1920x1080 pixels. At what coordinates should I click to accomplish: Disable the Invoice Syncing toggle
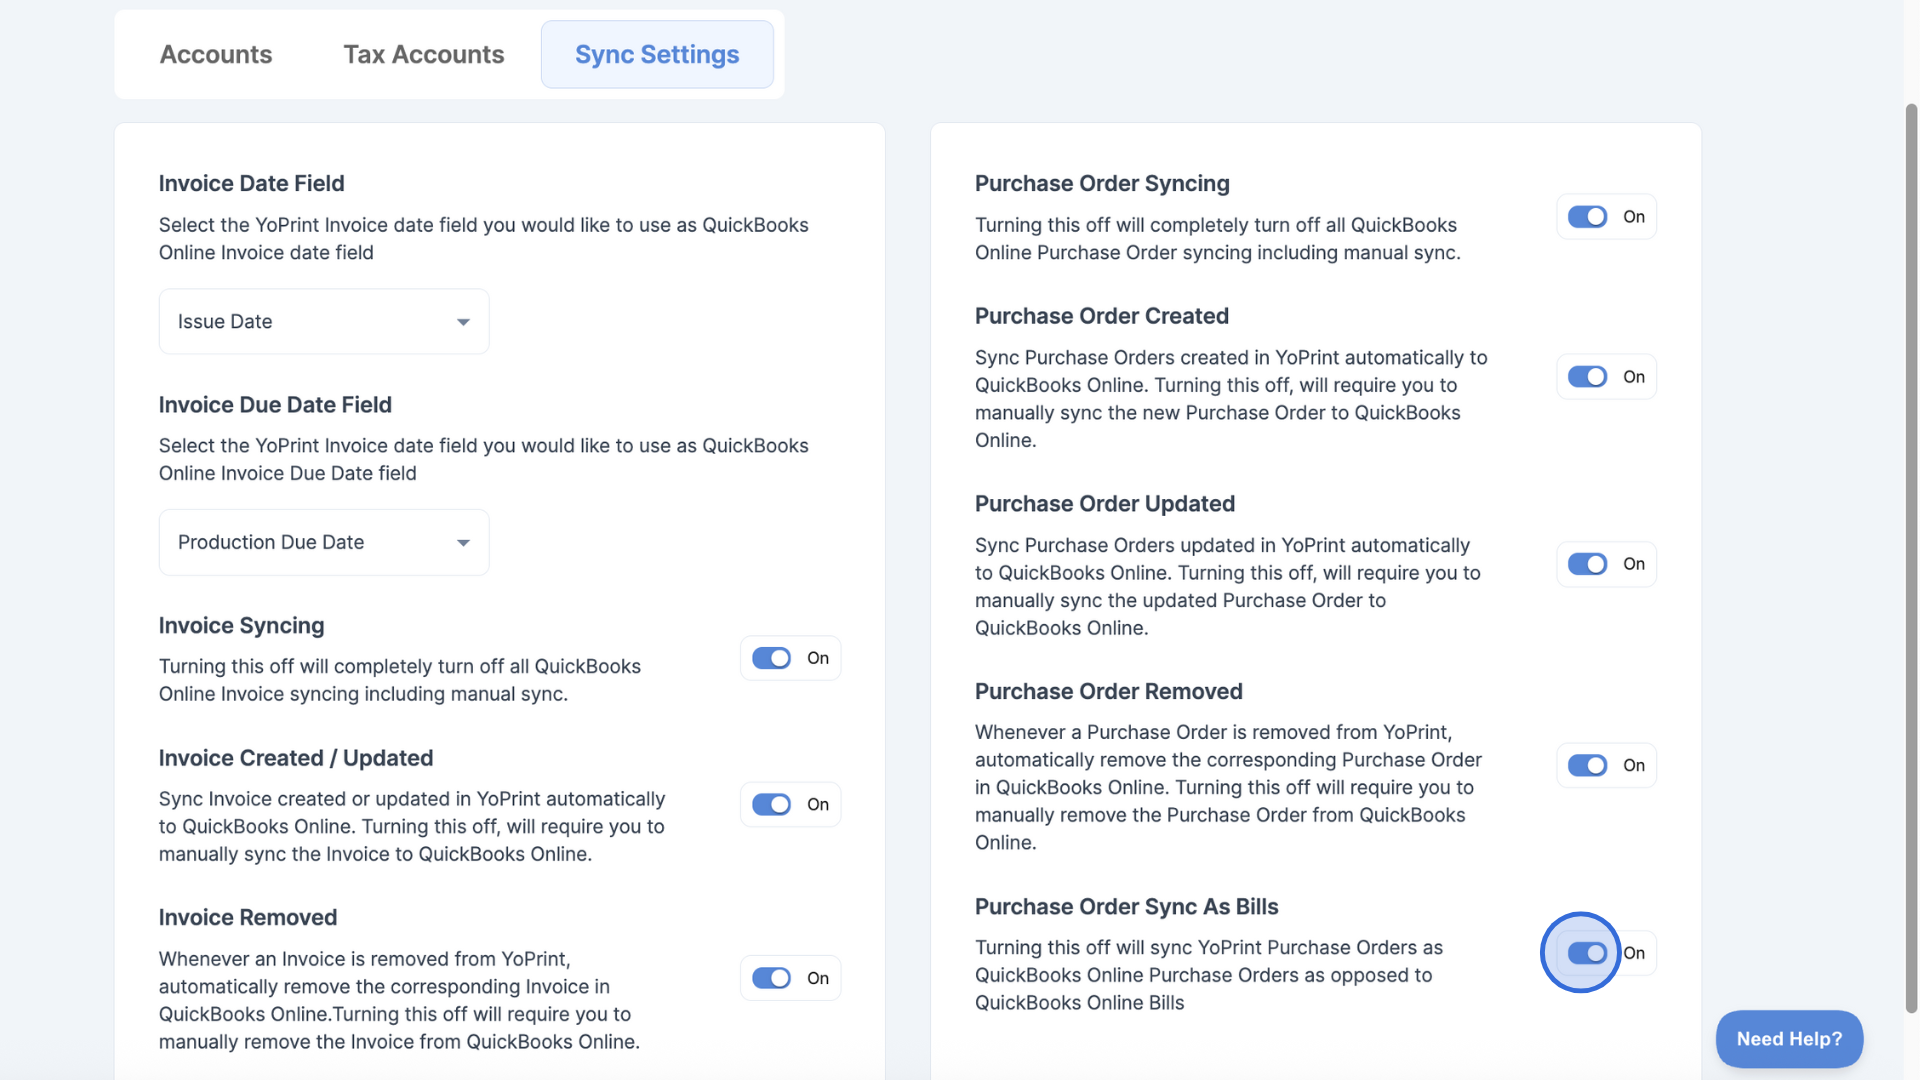[x=771, y=658]
